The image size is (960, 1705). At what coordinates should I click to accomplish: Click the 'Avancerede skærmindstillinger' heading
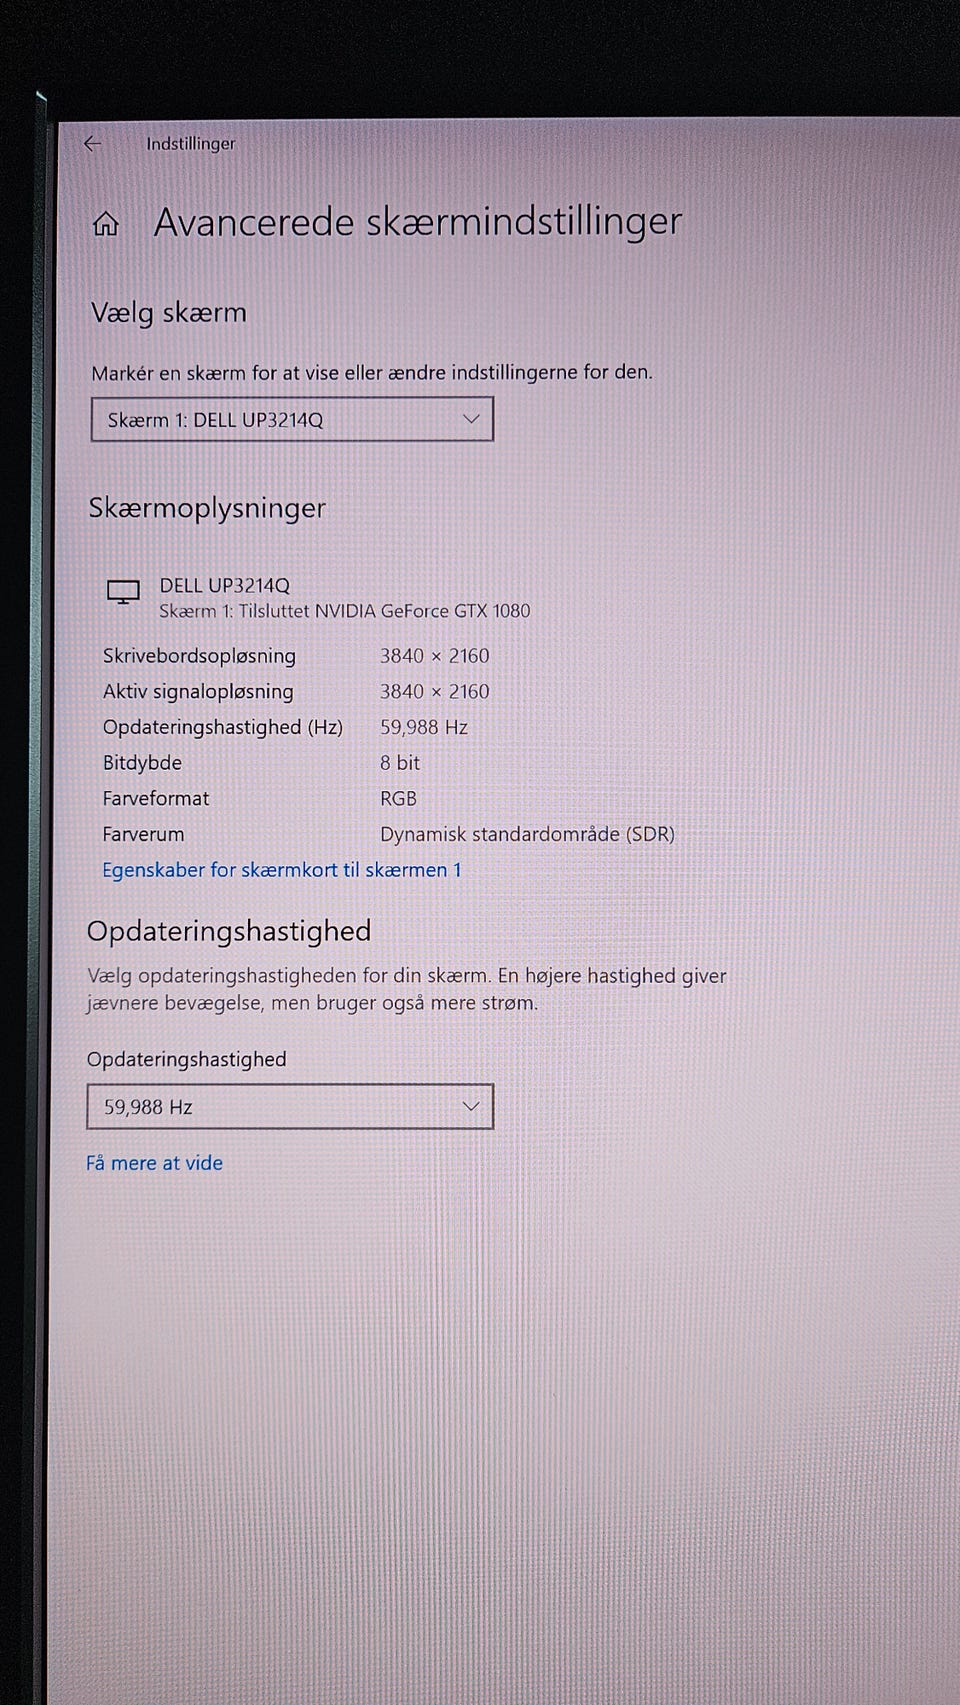click(418, 222)
